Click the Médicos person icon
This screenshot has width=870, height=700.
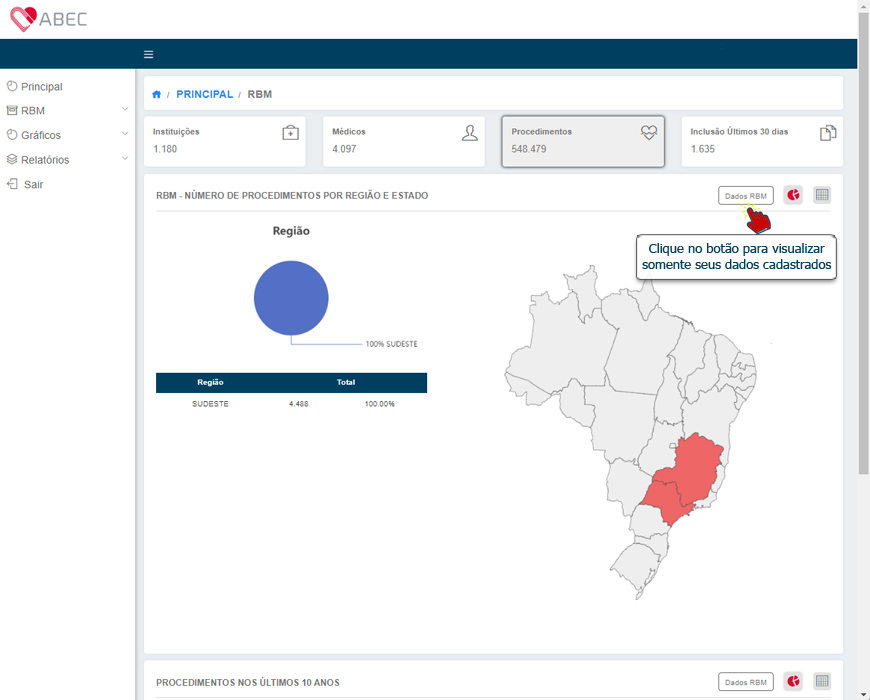click(x=469, y=133)
